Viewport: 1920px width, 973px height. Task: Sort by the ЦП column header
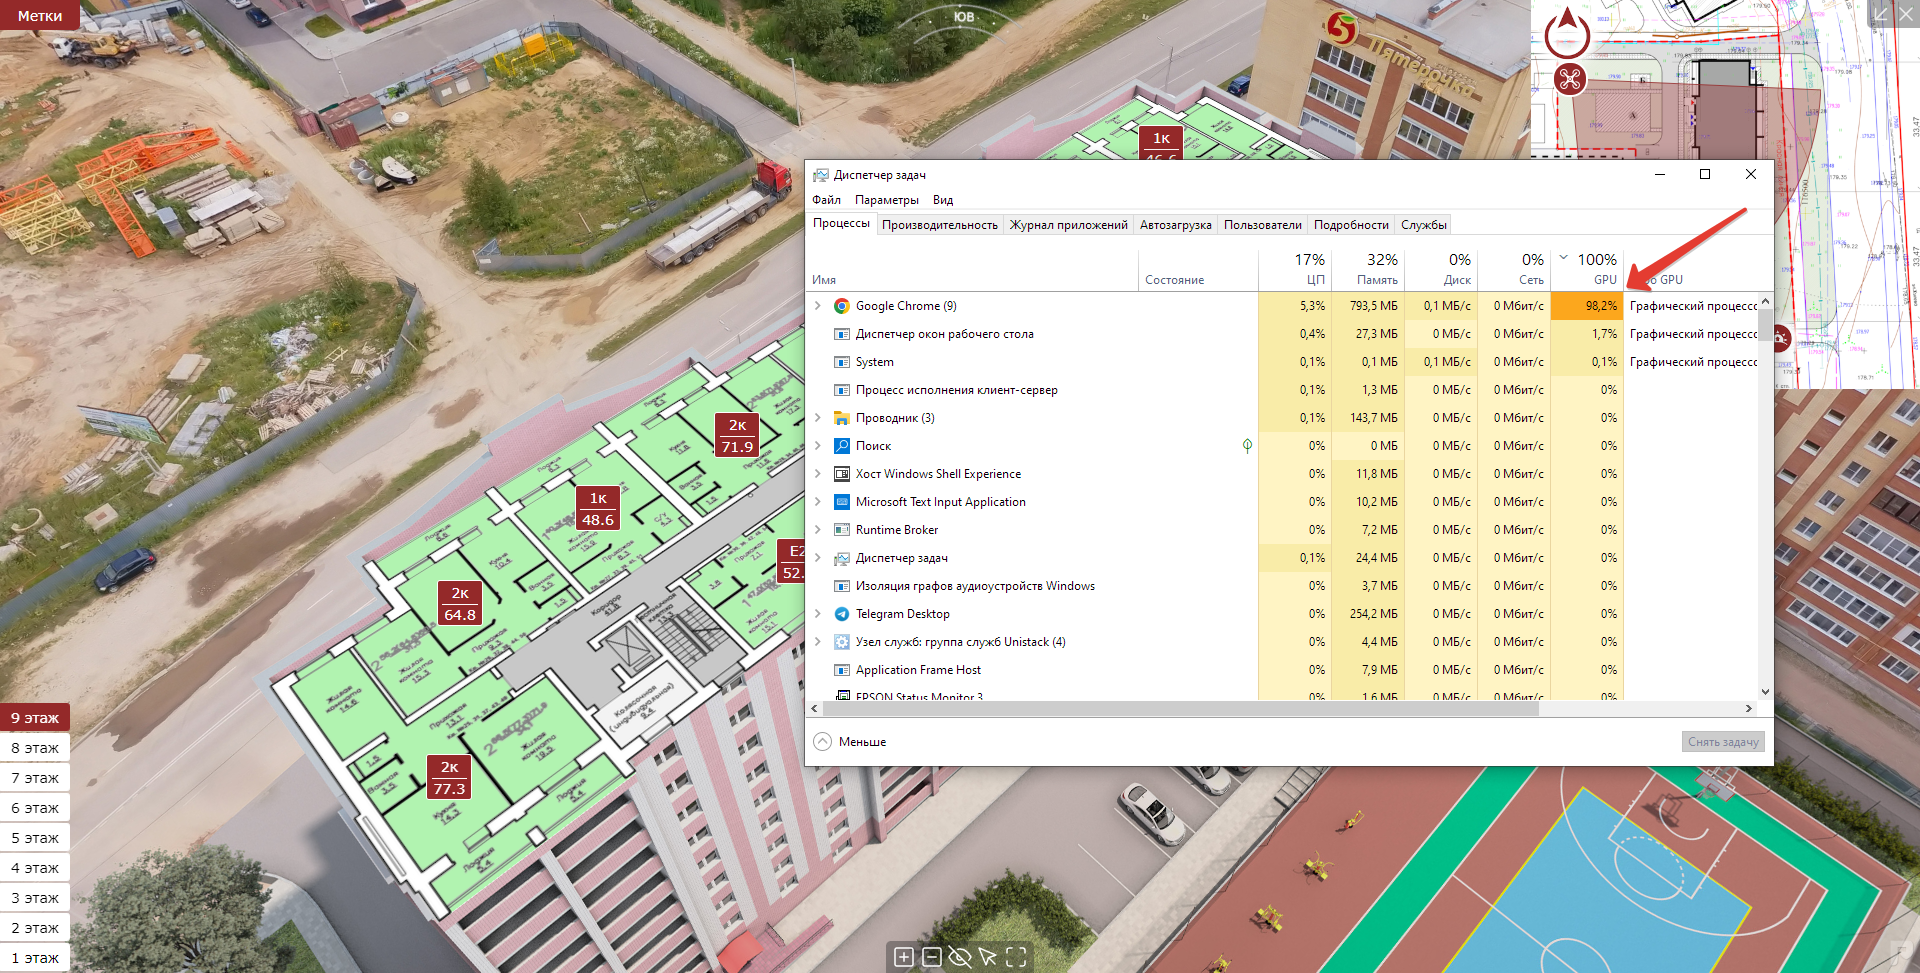coord(1294,270)
